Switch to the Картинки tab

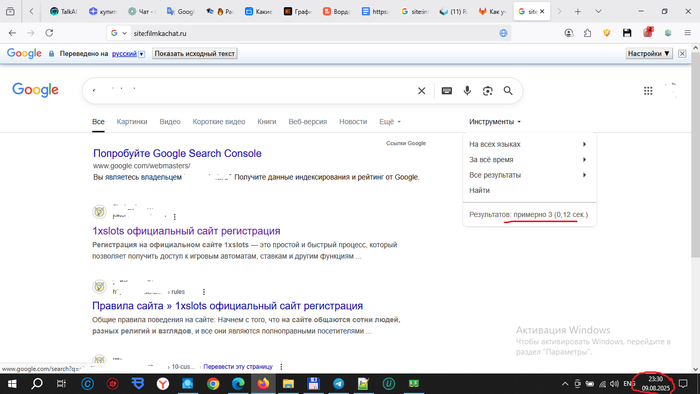point(132,122)
